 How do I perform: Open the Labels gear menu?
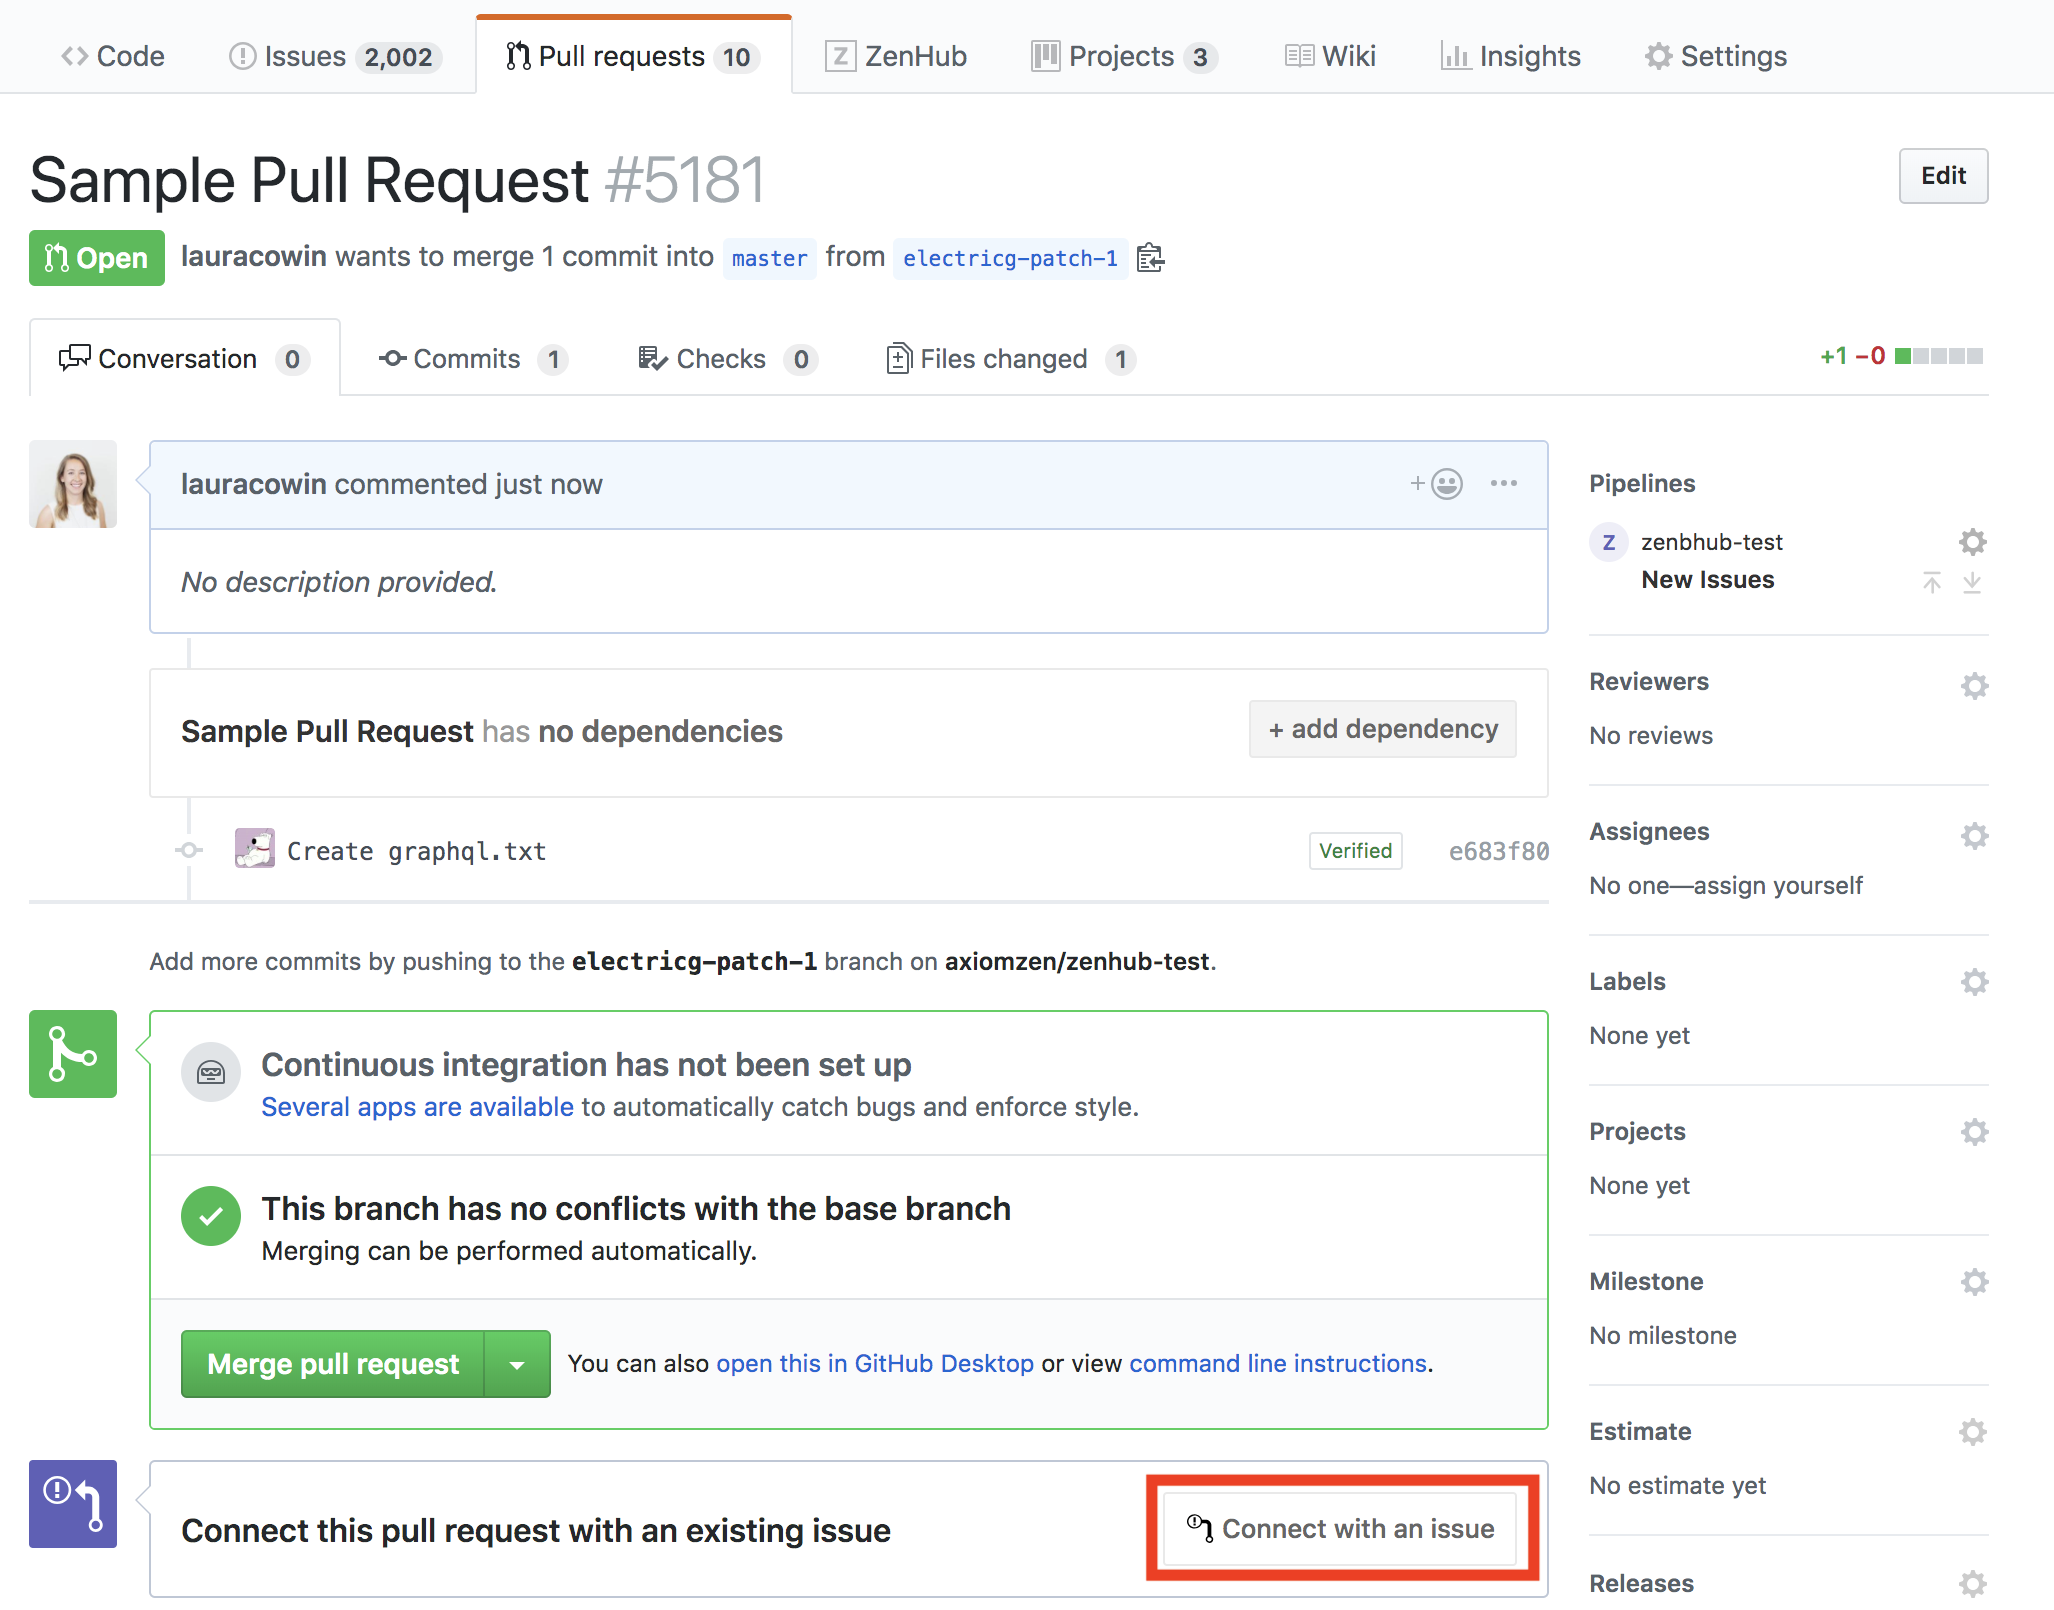[1974, 982]
